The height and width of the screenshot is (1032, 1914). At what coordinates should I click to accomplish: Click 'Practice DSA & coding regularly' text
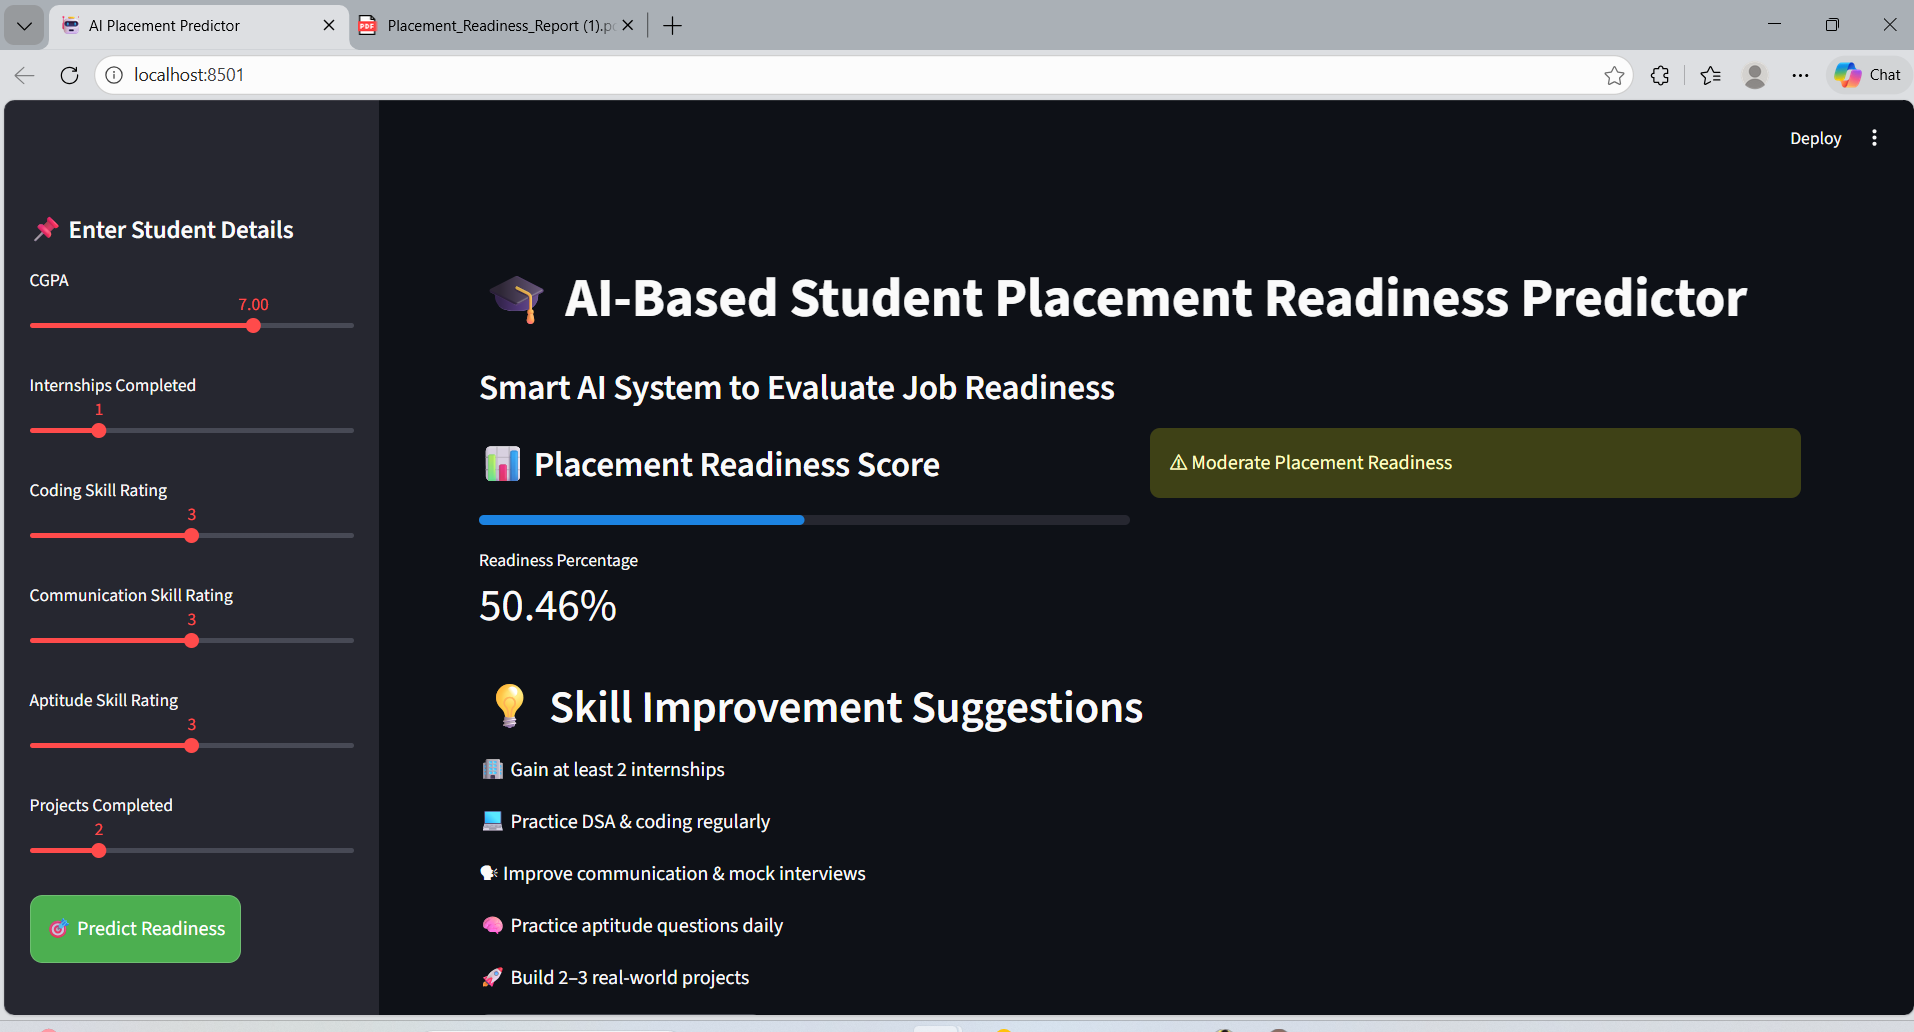pos(640,821)
